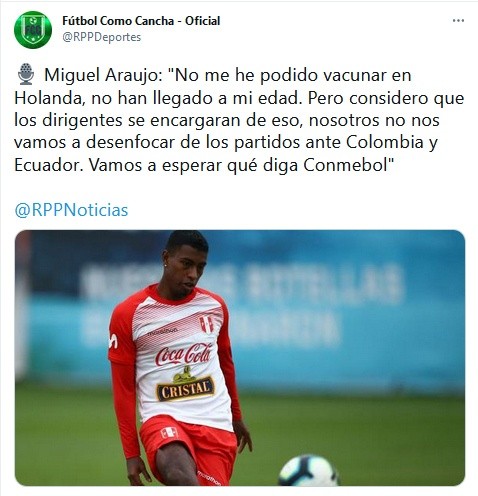Click the @RPPDeportes handle
Viewport: 478px width, 496px height.
point(102,37)
